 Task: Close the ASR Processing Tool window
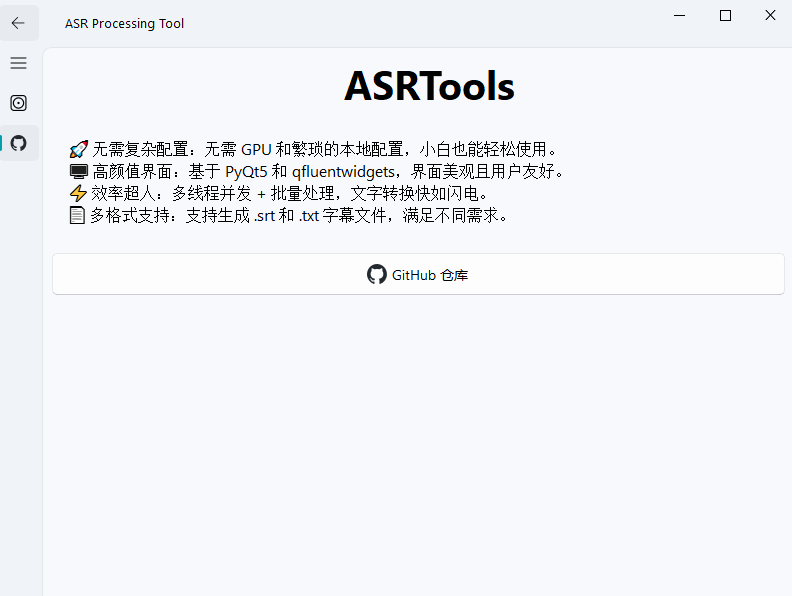click(x=770, y=15)
